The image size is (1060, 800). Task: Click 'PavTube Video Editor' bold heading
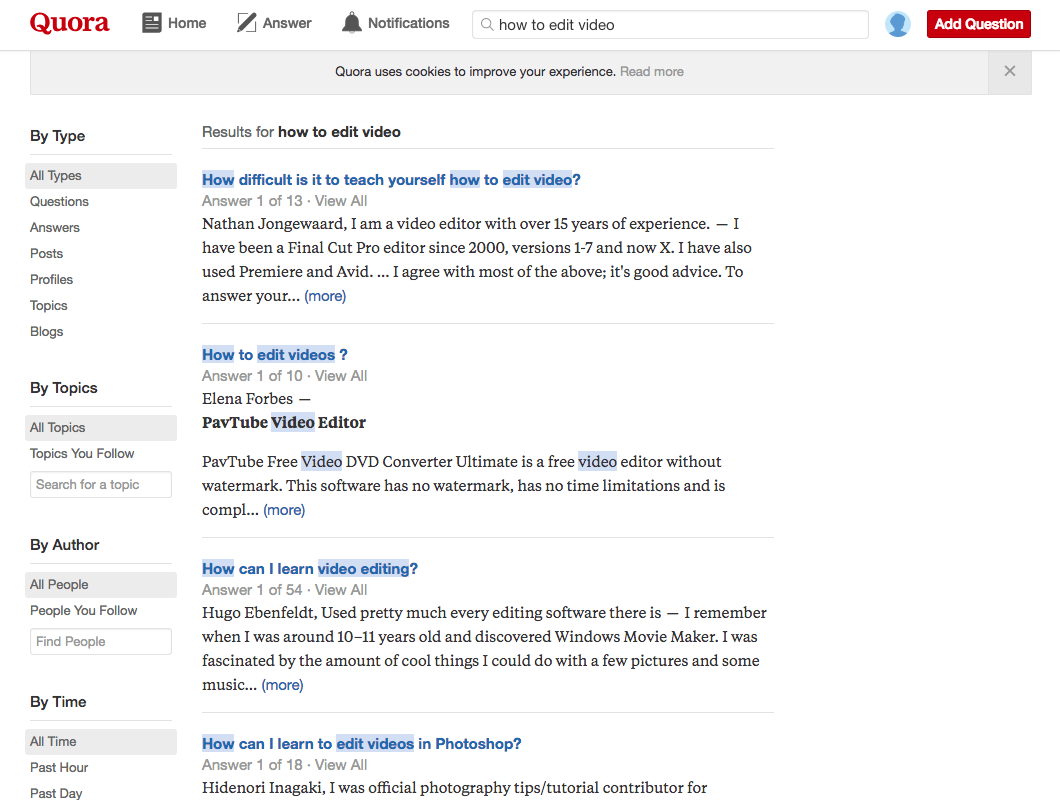coord(284,423)
